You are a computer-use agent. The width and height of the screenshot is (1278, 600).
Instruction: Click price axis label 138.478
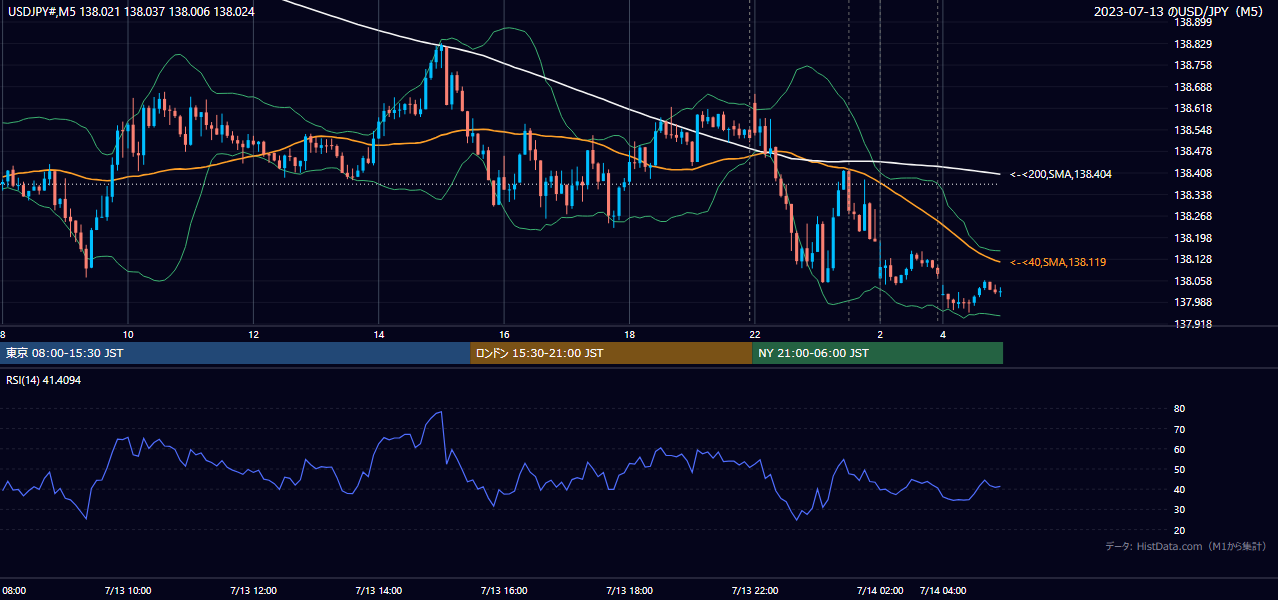[x=1193, y=151]
